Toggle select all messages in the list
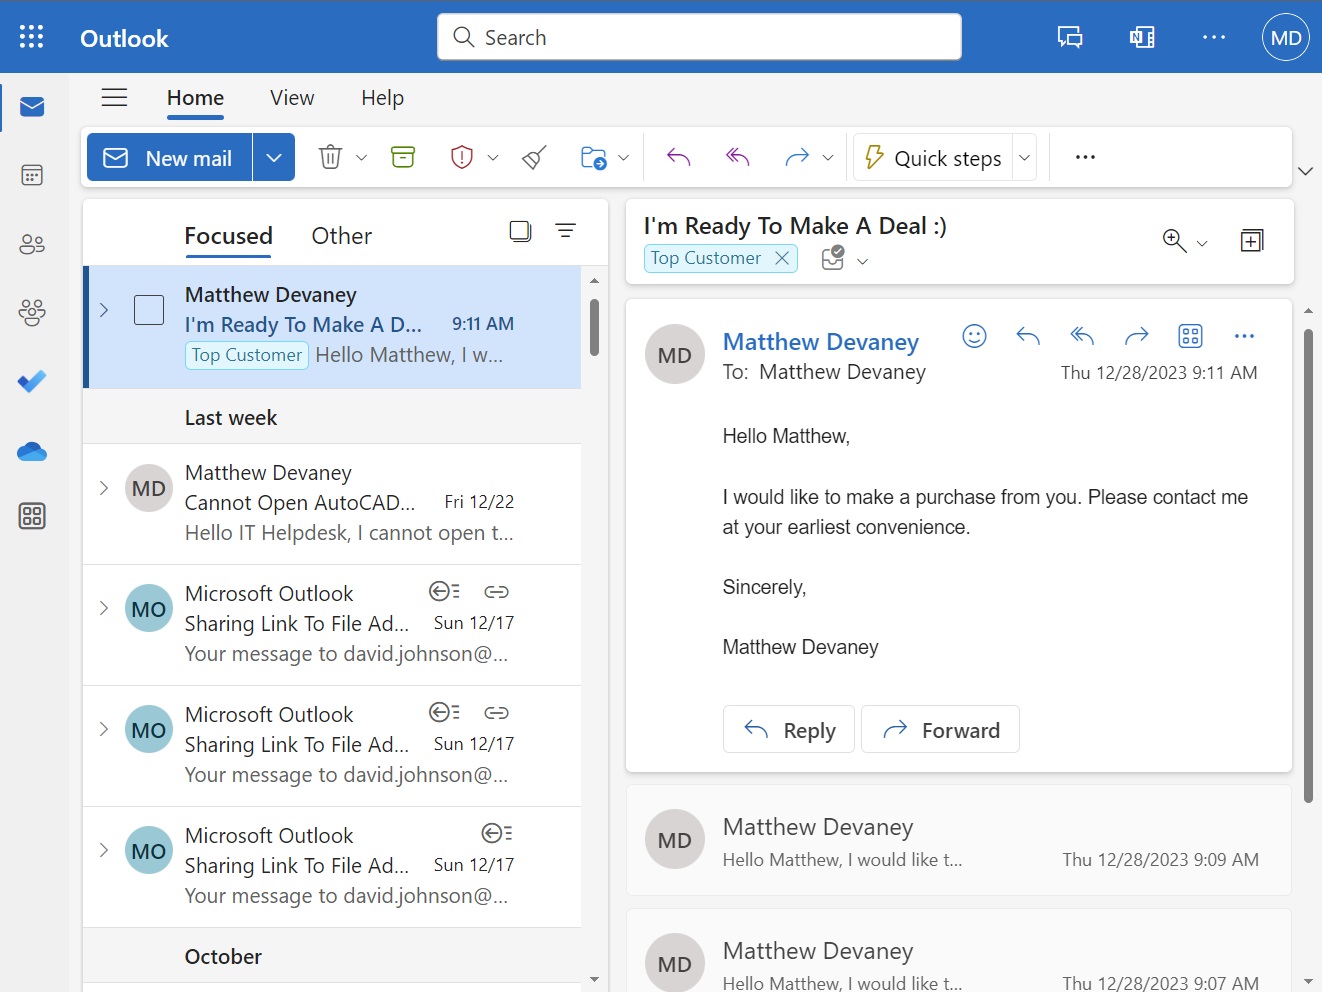 tap(520, 230)
